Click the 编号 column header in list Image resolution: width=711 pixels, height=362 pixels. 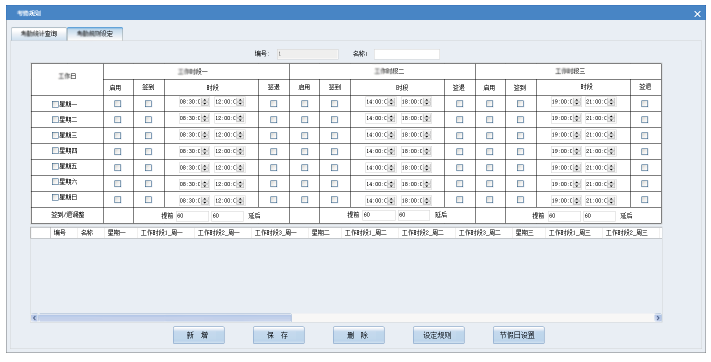pos(63,233)
